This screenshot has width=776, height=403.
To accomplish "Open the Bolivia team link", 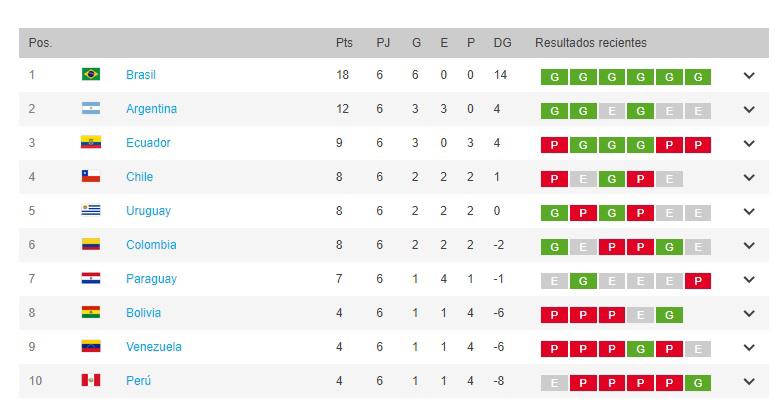I will [143, 313].
